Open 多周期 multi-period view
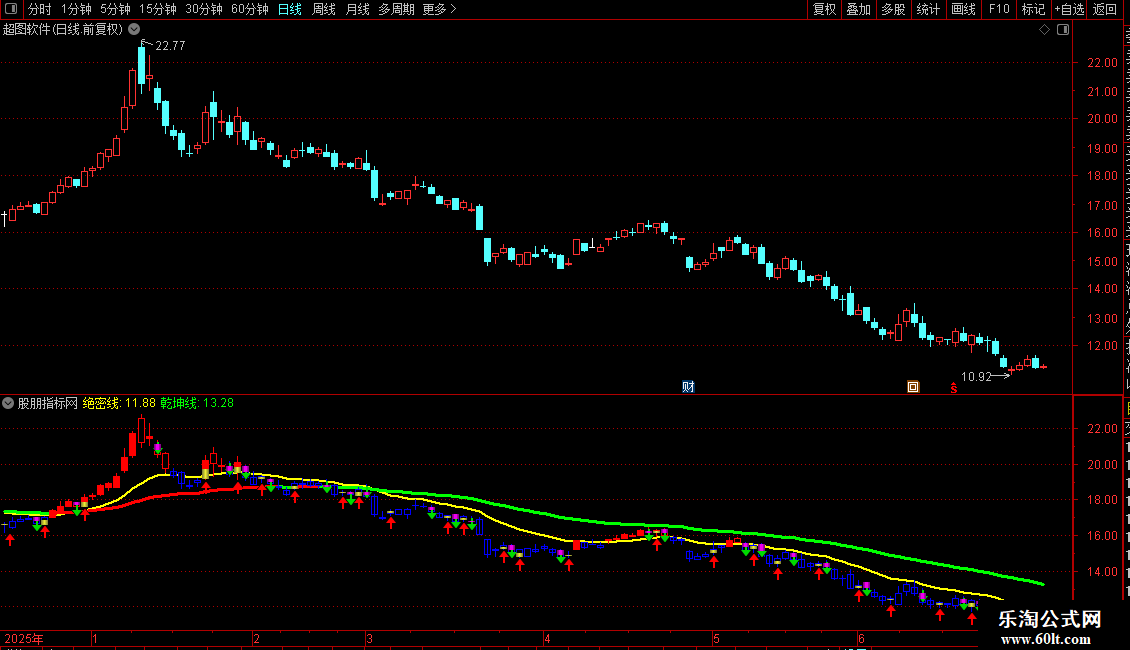 pyautogui.click(x=396, y=9)
